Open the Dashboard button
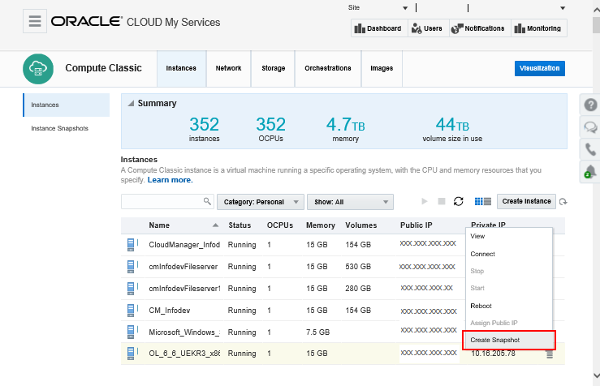The image size is (600, 386). click(378, 28)
